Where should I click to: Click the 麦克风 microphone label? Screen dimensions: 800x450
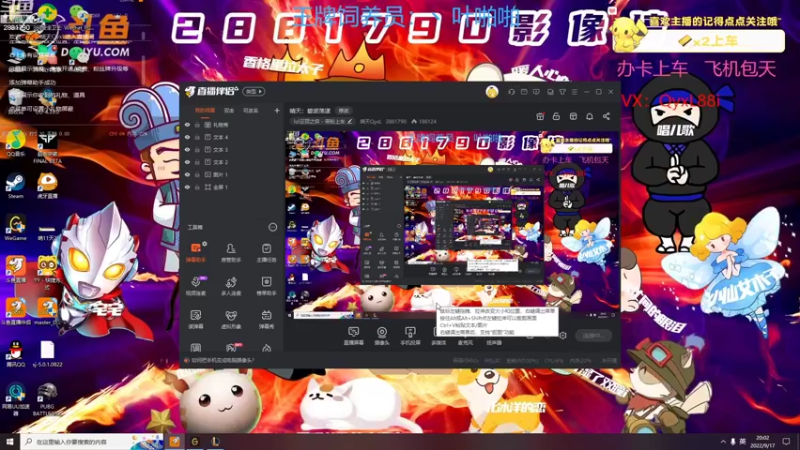465,343
